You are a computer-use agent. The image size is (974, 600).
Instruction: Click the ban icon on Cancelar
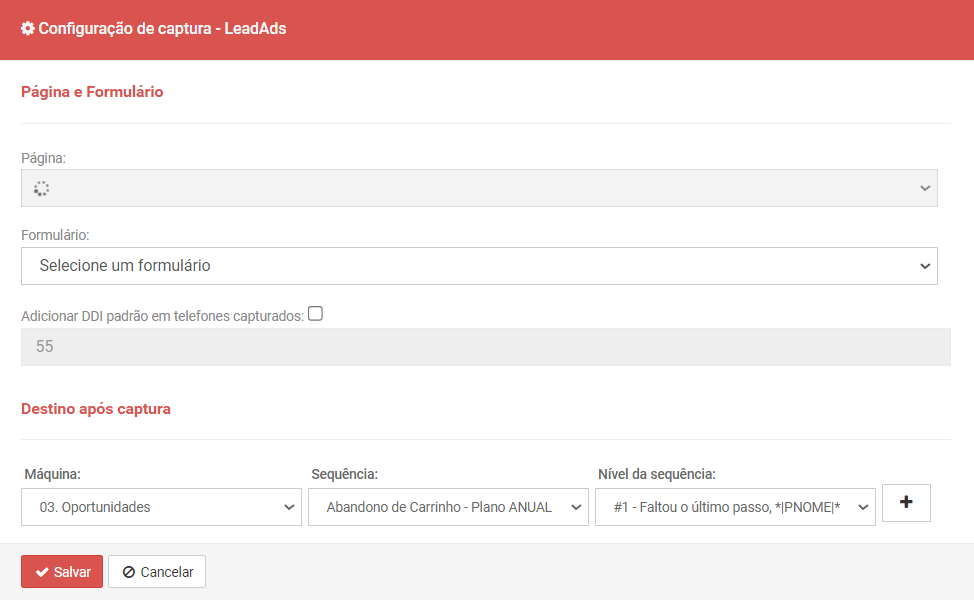(x=129, y=572)
